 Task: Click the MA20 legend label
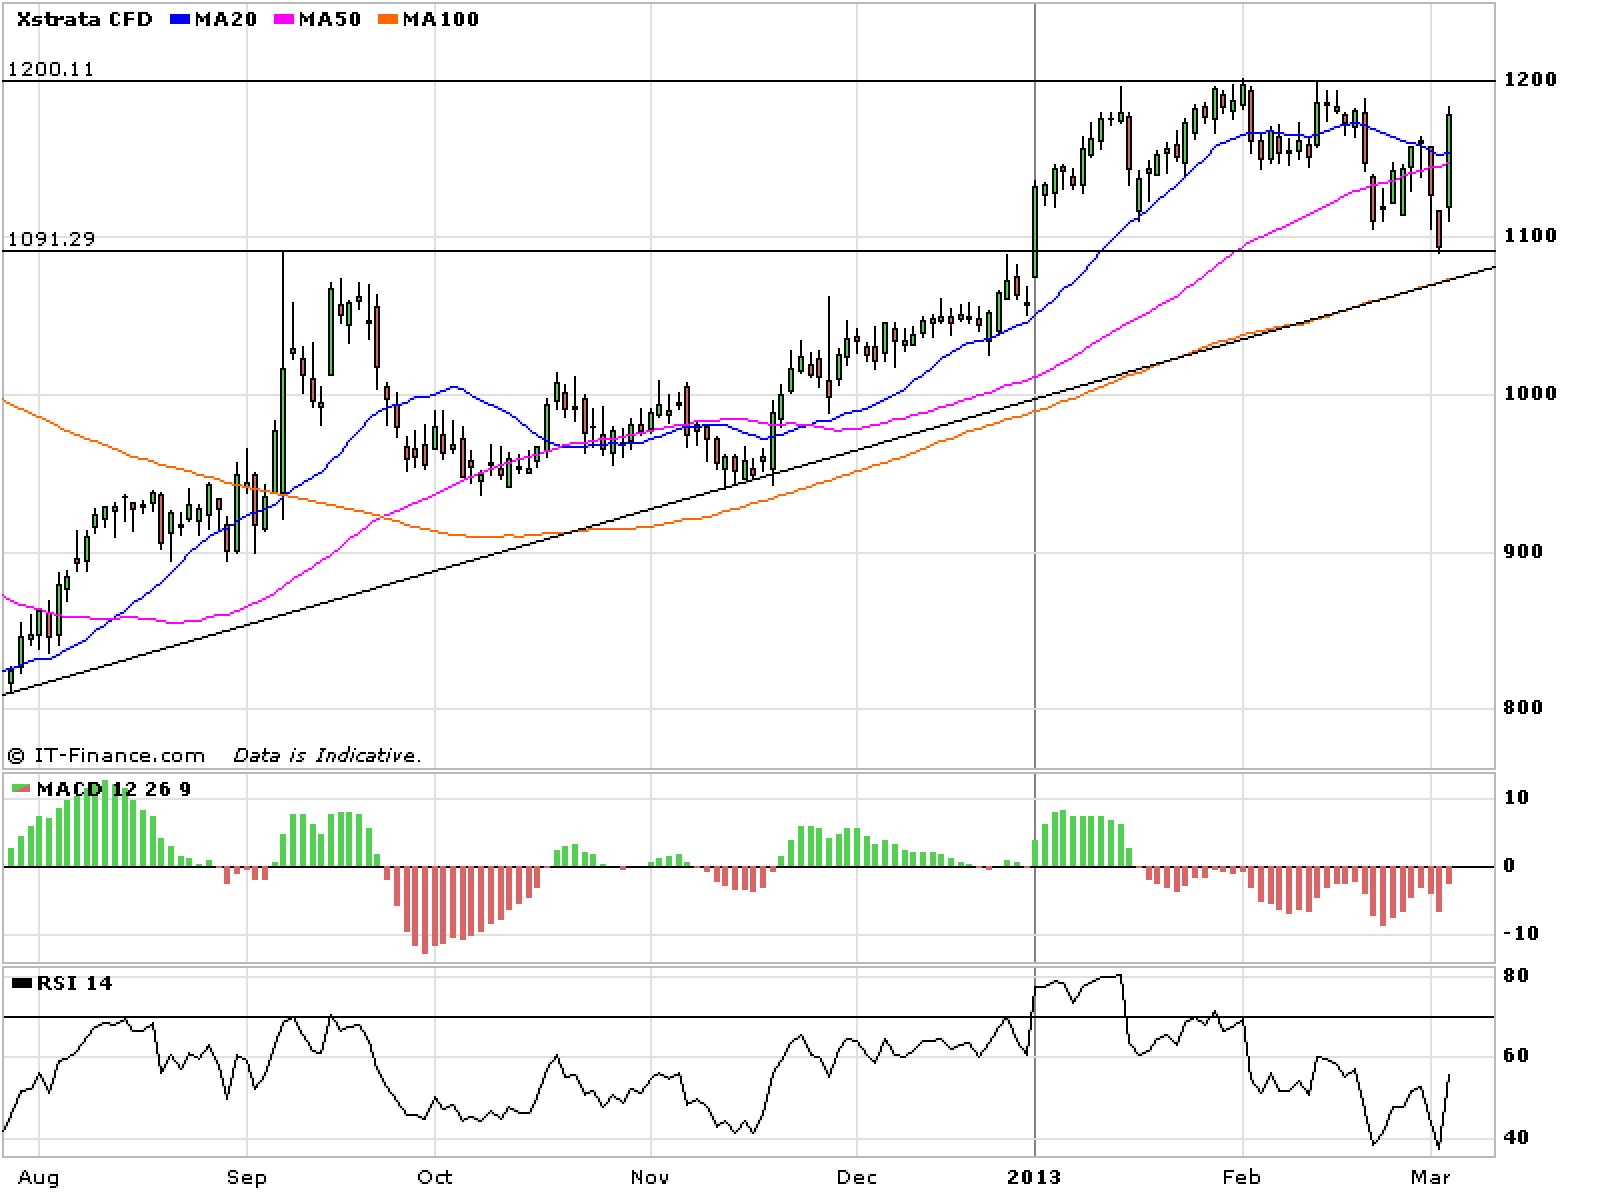(x=225, y=19)
